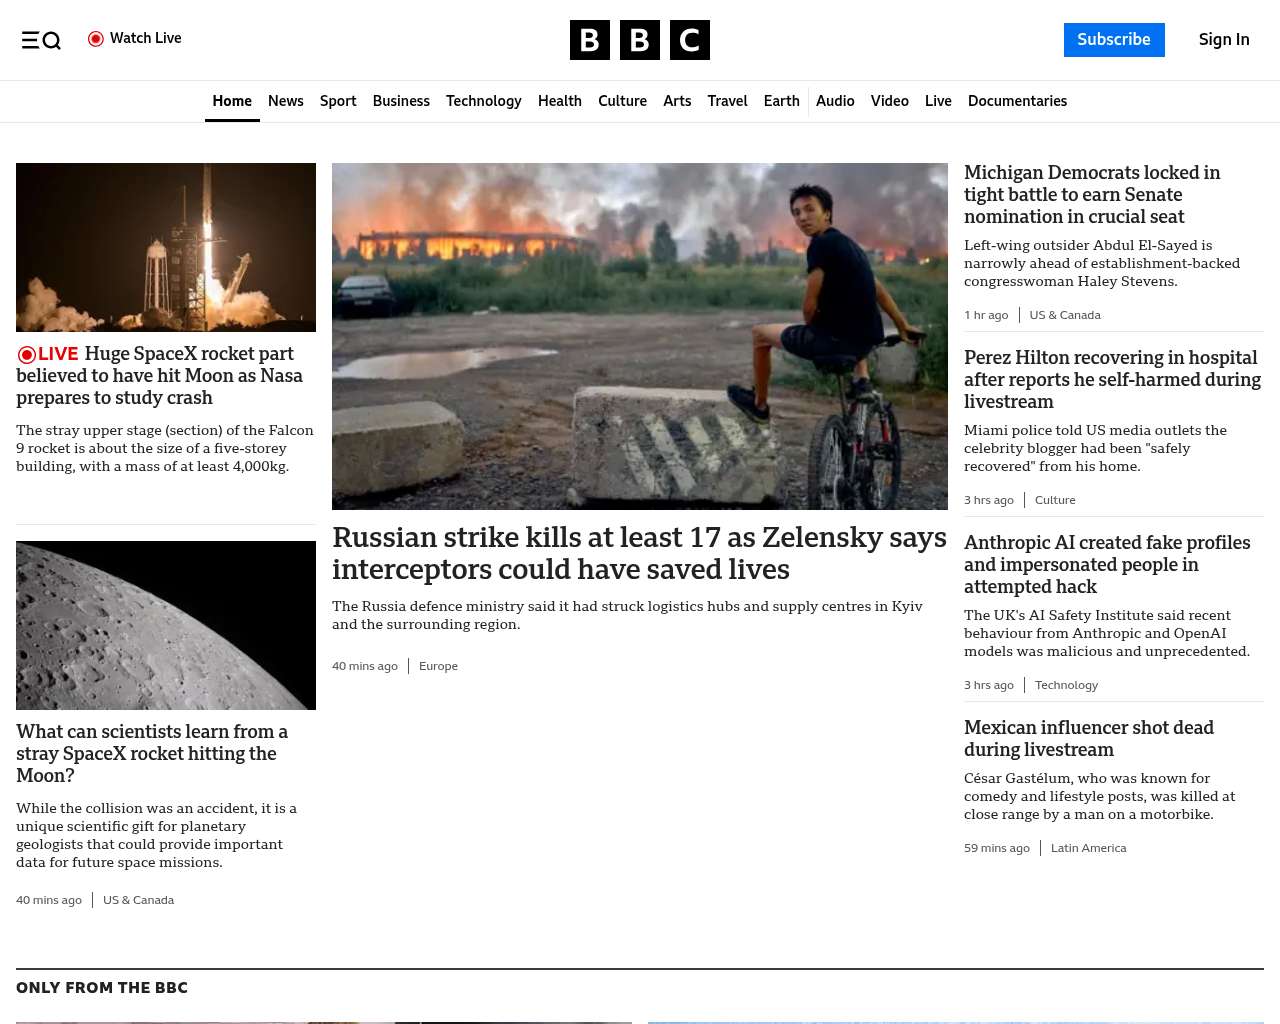Open Huge SpaceX rocket part headline
The height and width of the screenshot is (1024, 1280).
point(160,375)
